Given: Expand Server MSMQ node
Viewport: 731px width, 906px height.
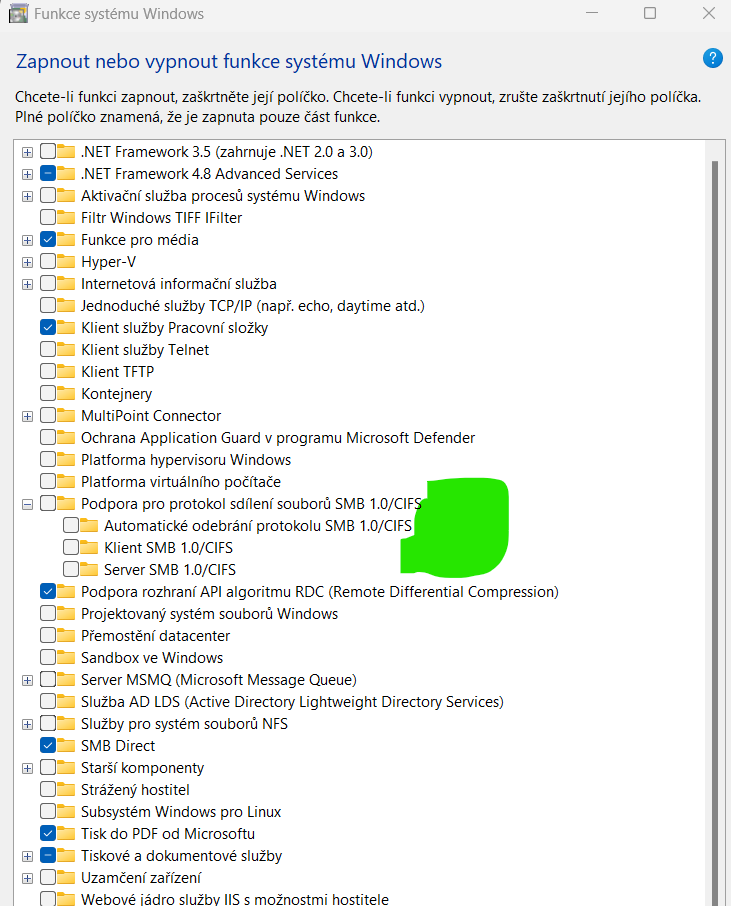Looking at the screenshot, I should click(27, 680).
